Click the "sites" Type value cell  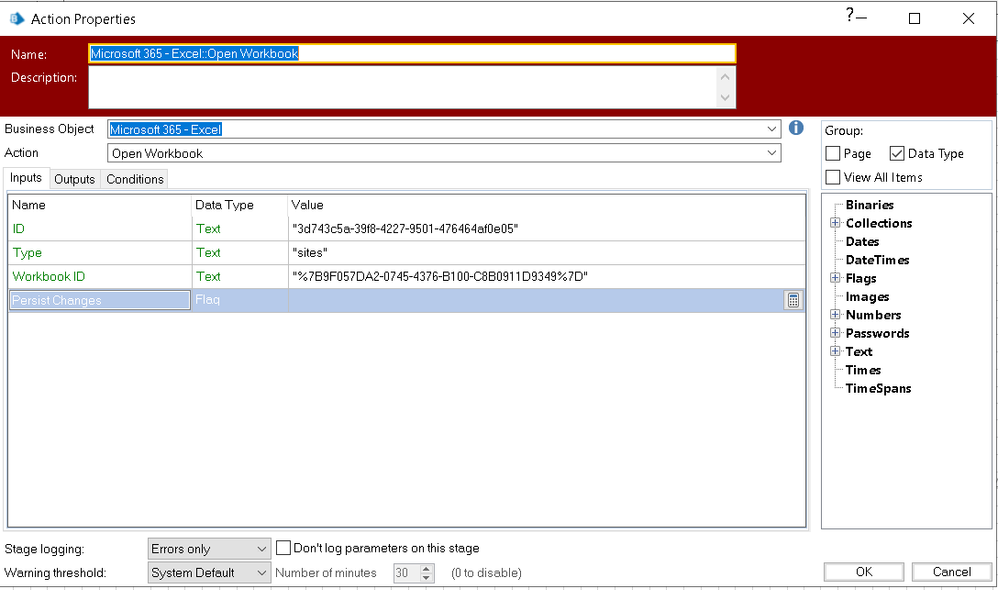pyautogui.click(x=547, y=253)
